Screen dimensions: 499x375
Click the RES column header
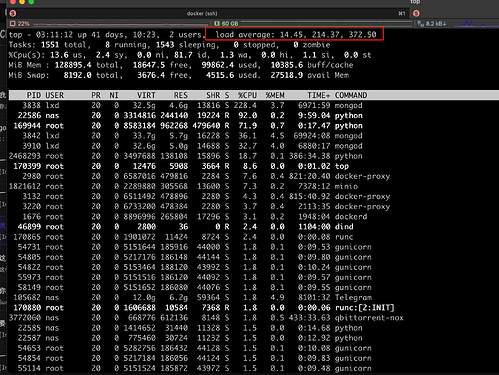tap(181, 95)
